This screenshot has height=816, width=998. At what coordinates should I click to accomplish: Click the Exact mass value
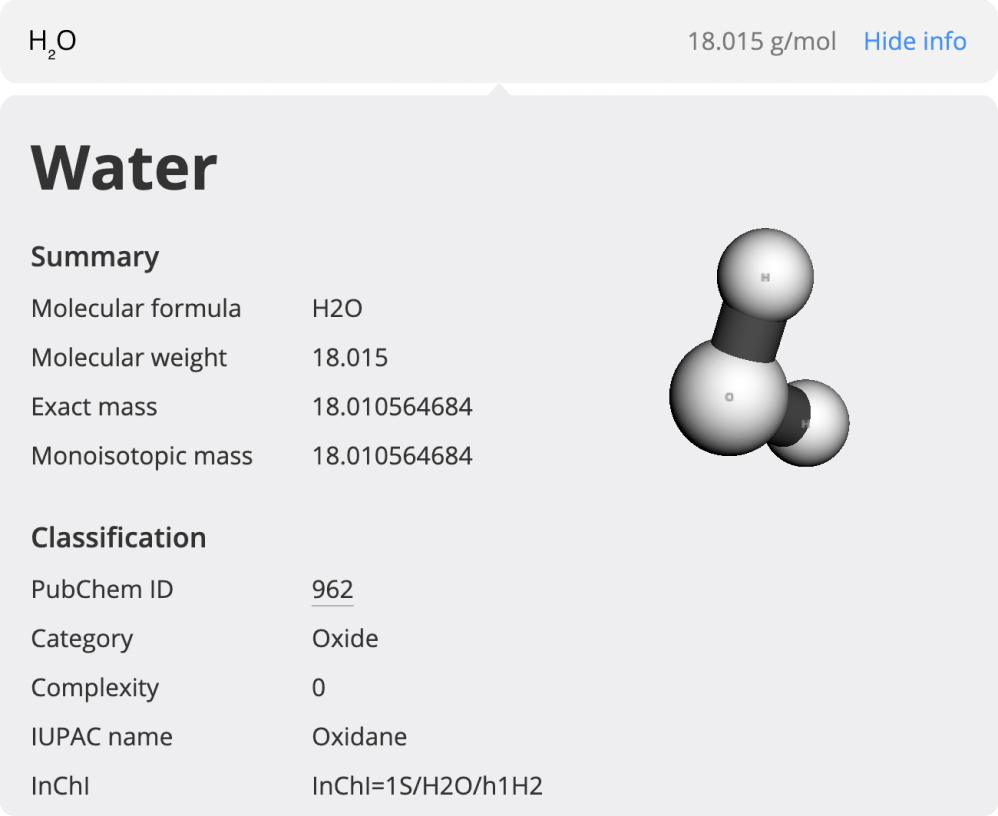tap(393, 406)
